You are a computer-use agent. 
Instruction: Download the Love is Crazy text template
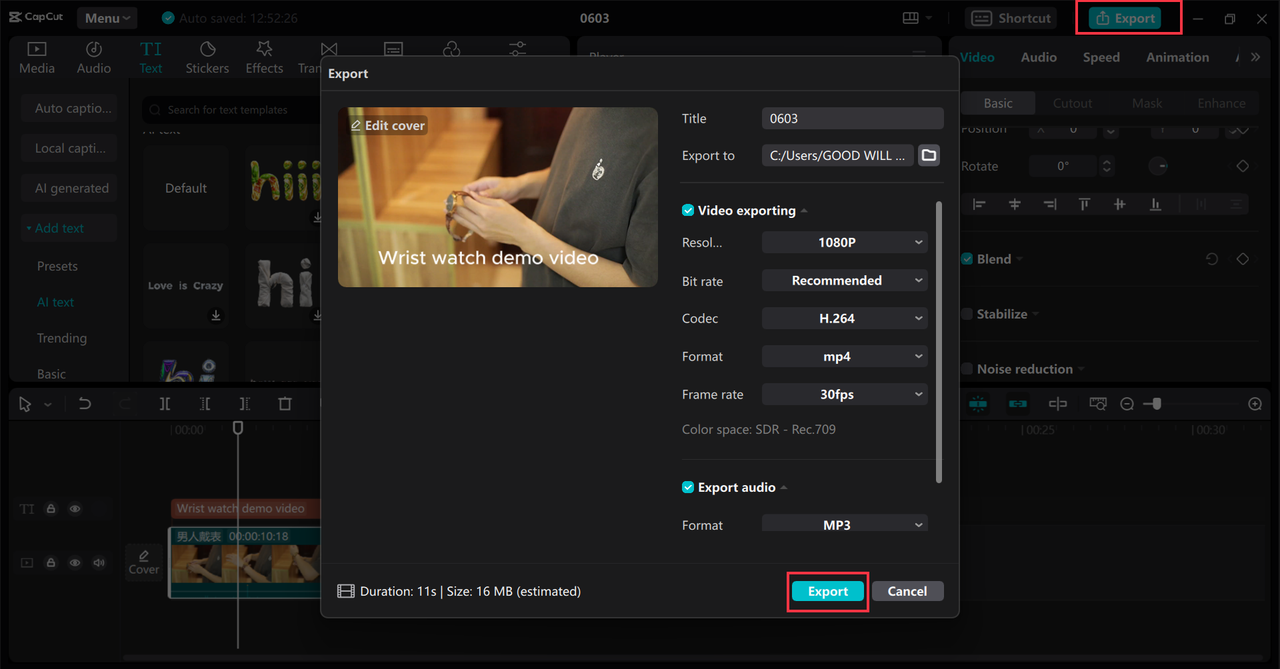pos(216,316)
